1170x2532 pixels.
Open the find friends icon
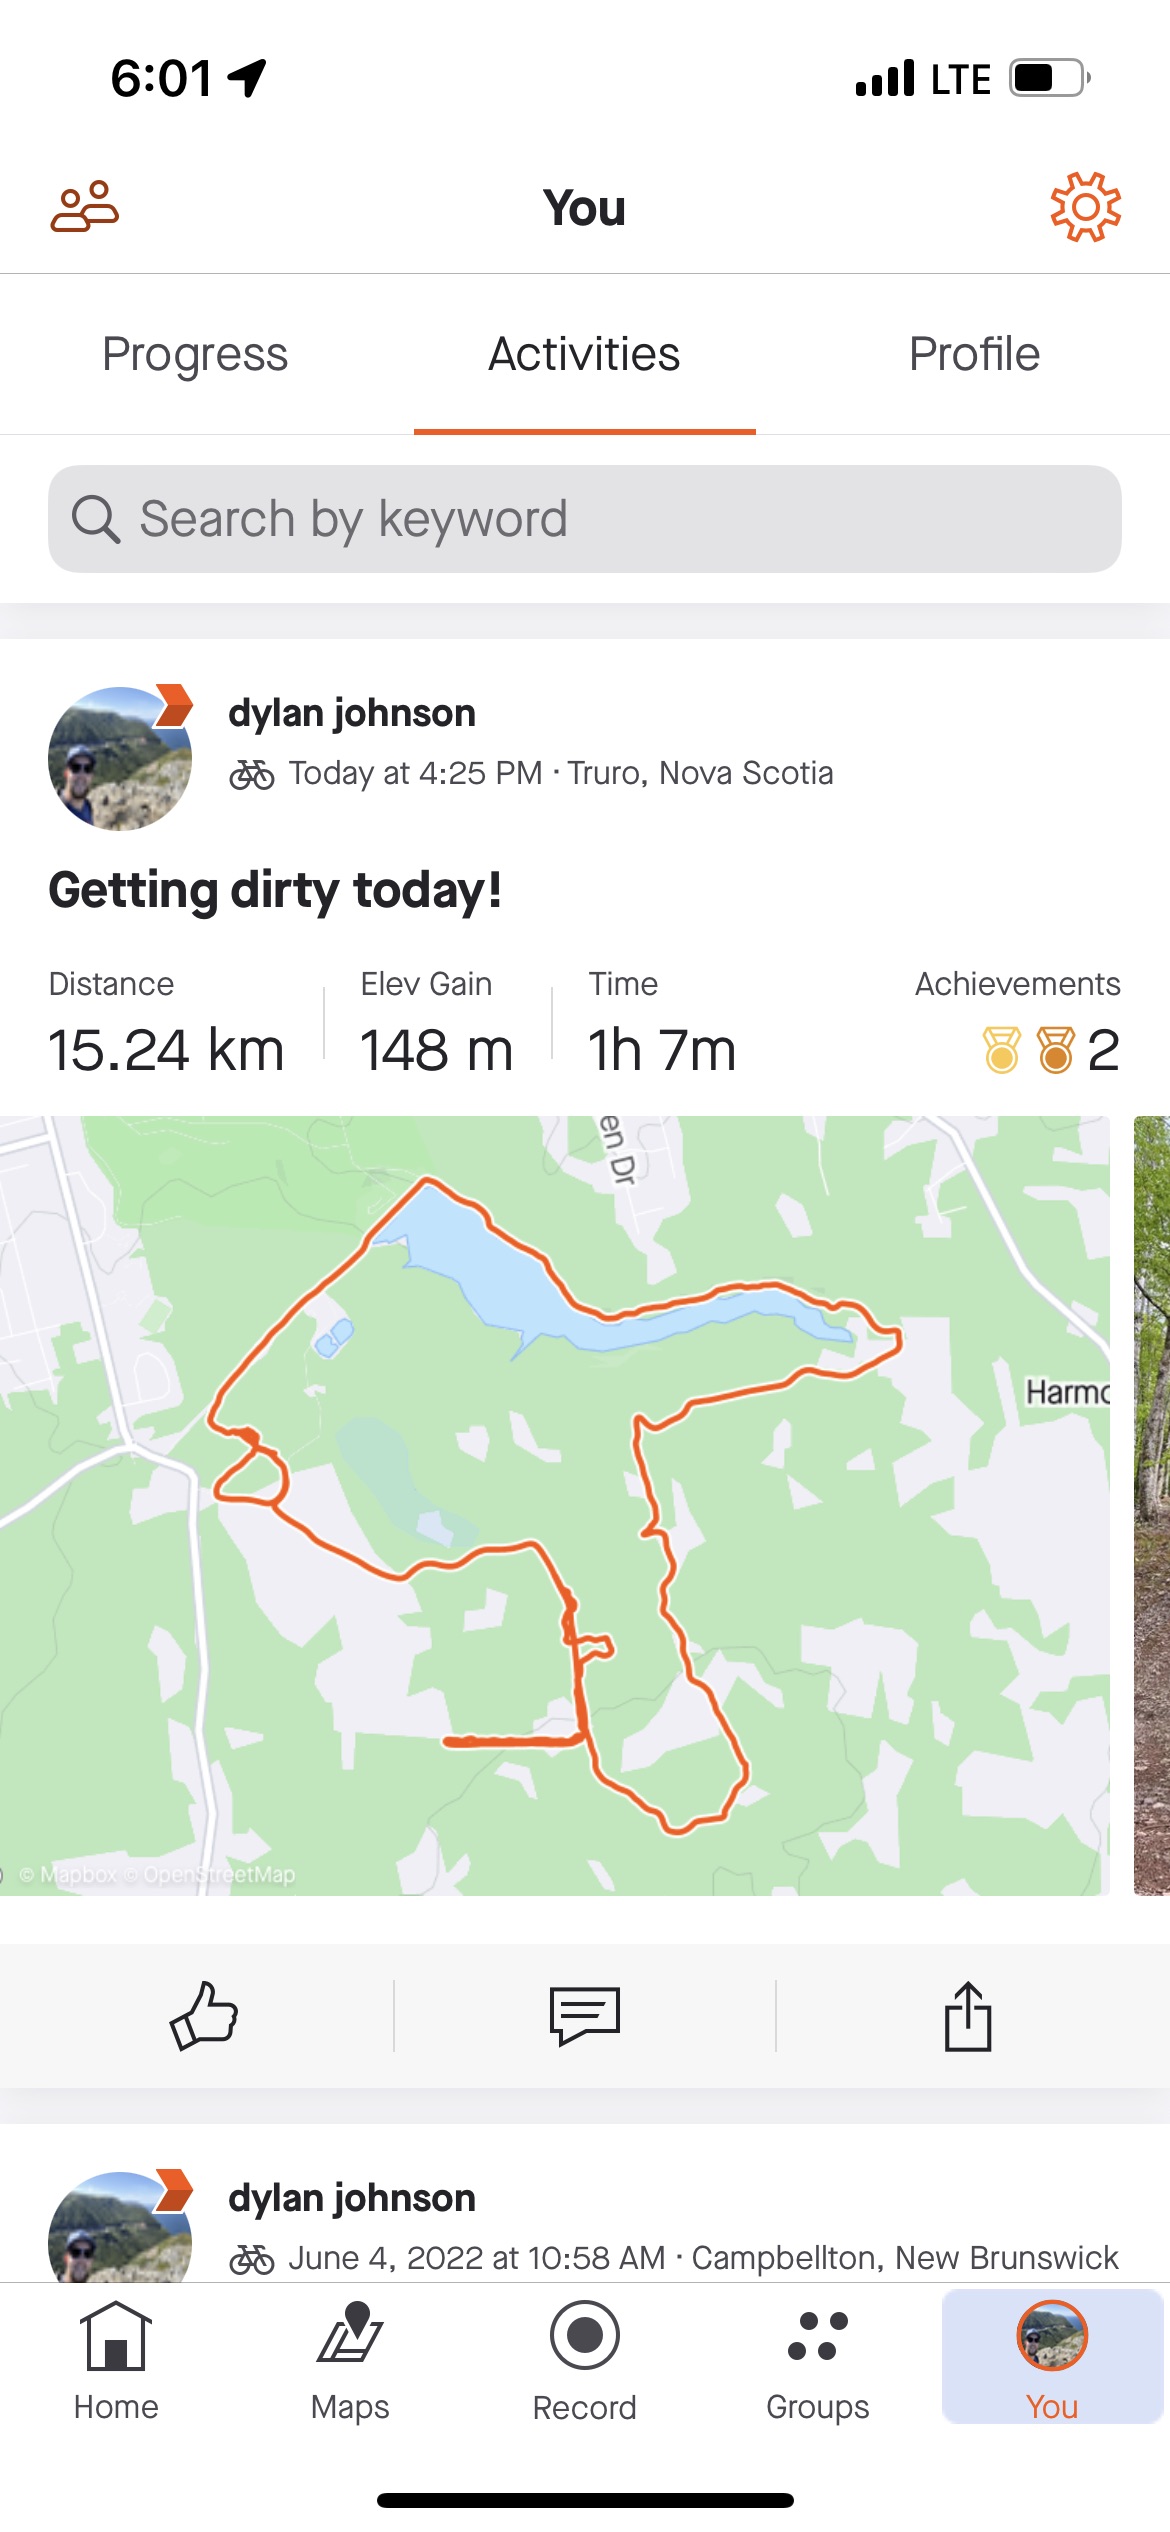tap(85, 207)
